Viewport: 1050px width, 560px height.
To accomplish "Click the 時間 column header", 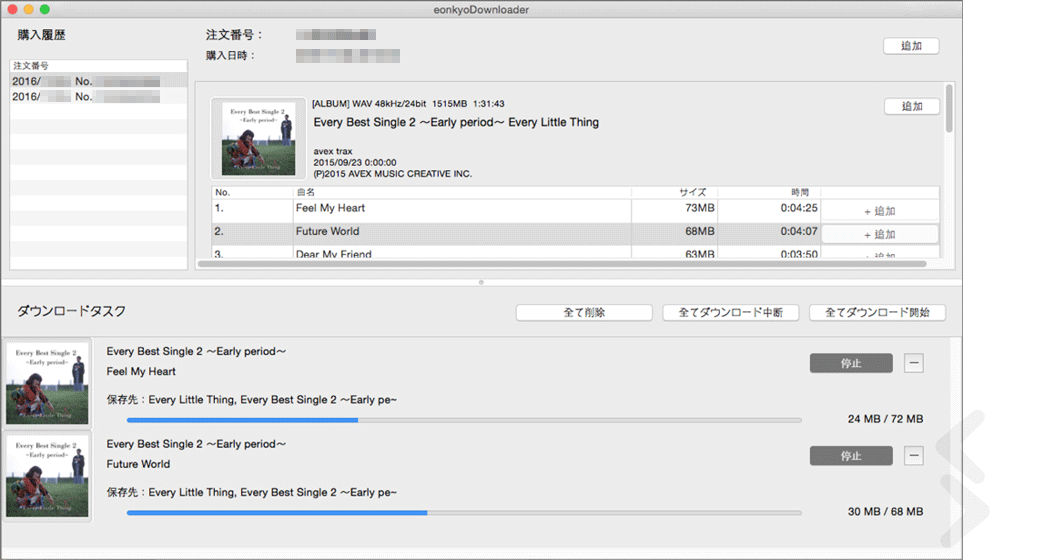I will coord(769,192).
